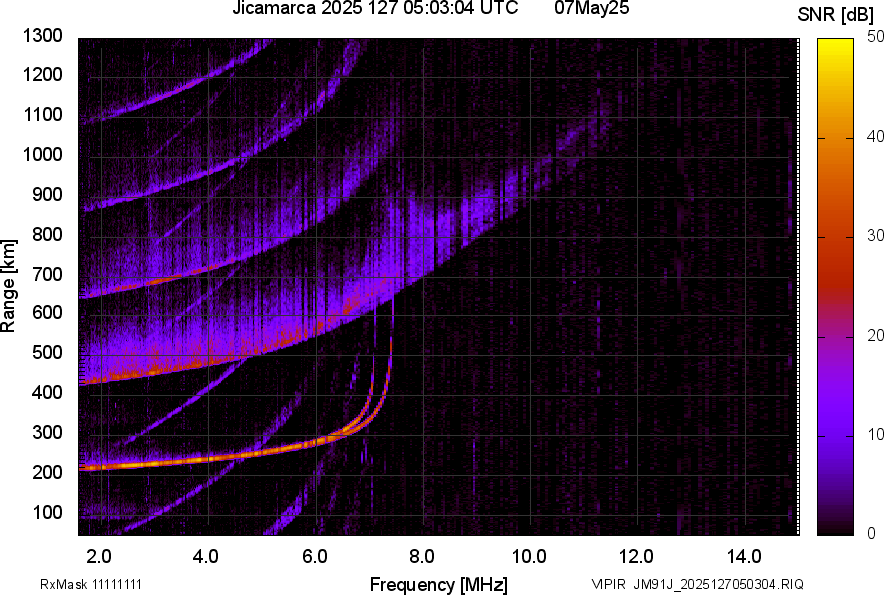Click the 600 range tick label
The image size is (884, 595).
47,312
